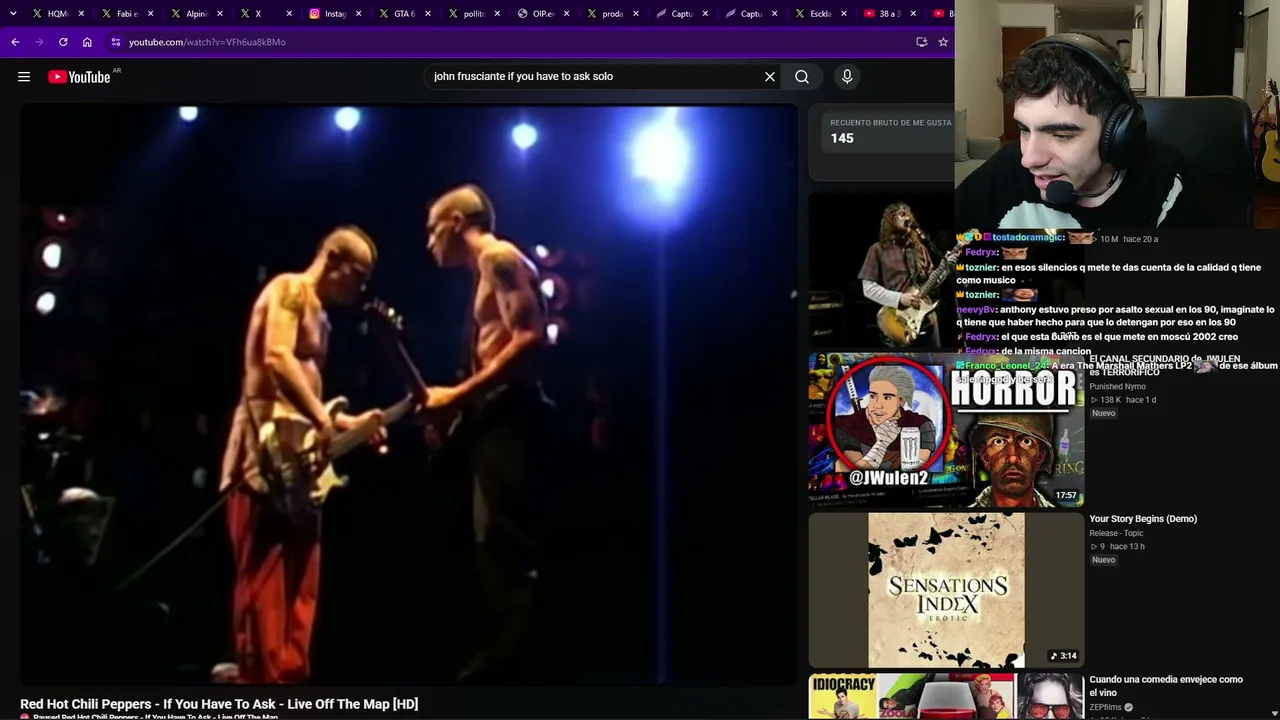This screenshot has height=720, width=1280.
Task: Open the 'Your Story Begins (Demo)' title
Action: coord(1143,519)
